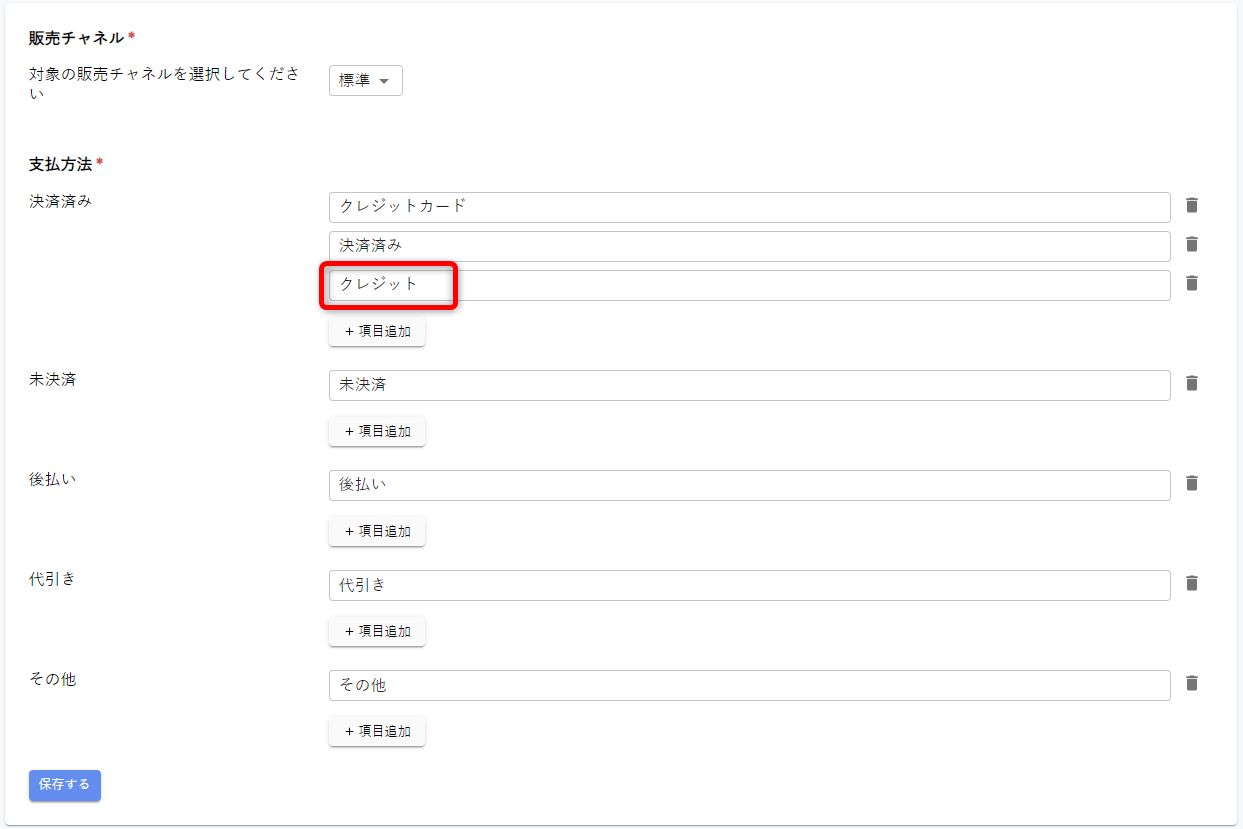Image resolution: width=1243 pixels, height=829 pixels.
Task: Remove the 代引き entry with its trash icon
Action: click(1191, 583)
